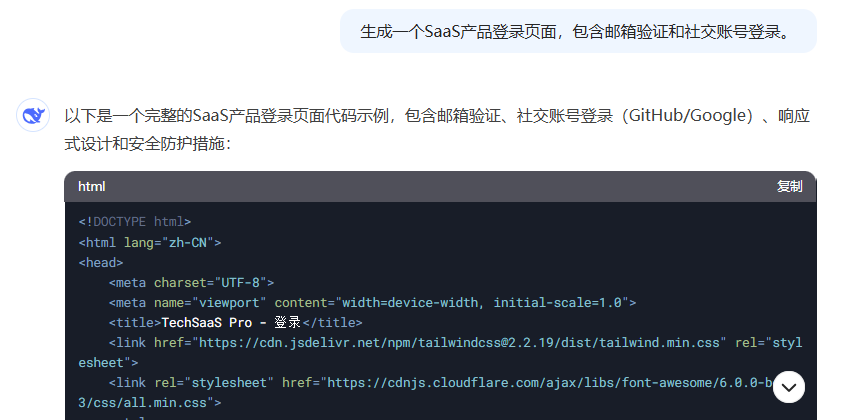The image size is (858, 420).
Task: Click the "width=device-width, initial-scale=1.0" content value
Action: (482, 302)
